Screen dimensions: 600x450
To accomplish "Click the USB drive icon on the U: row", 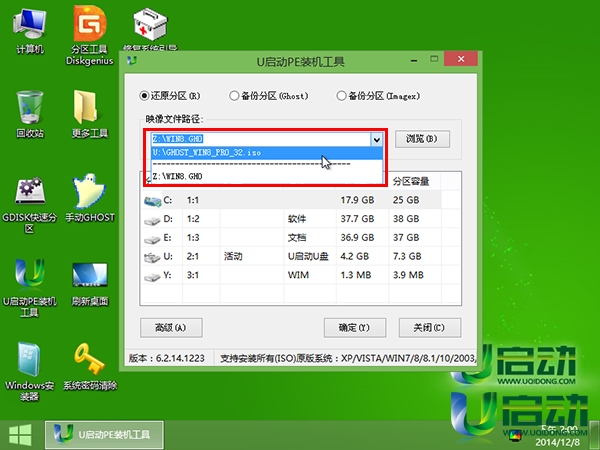I will pyautogui.click(x=152, y=258).
